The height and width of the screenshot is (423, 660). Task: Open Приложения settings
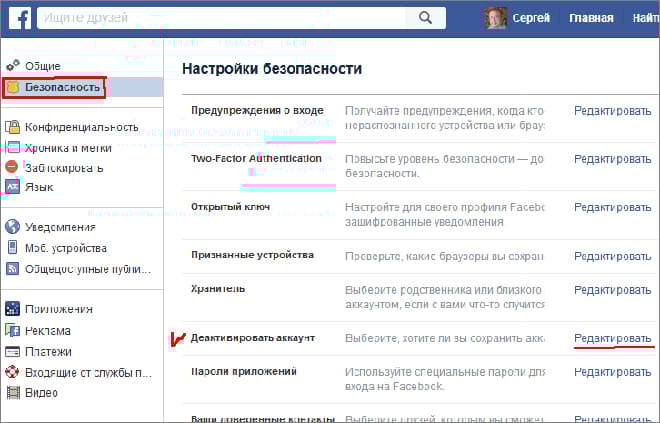click(x=59, y=309)
